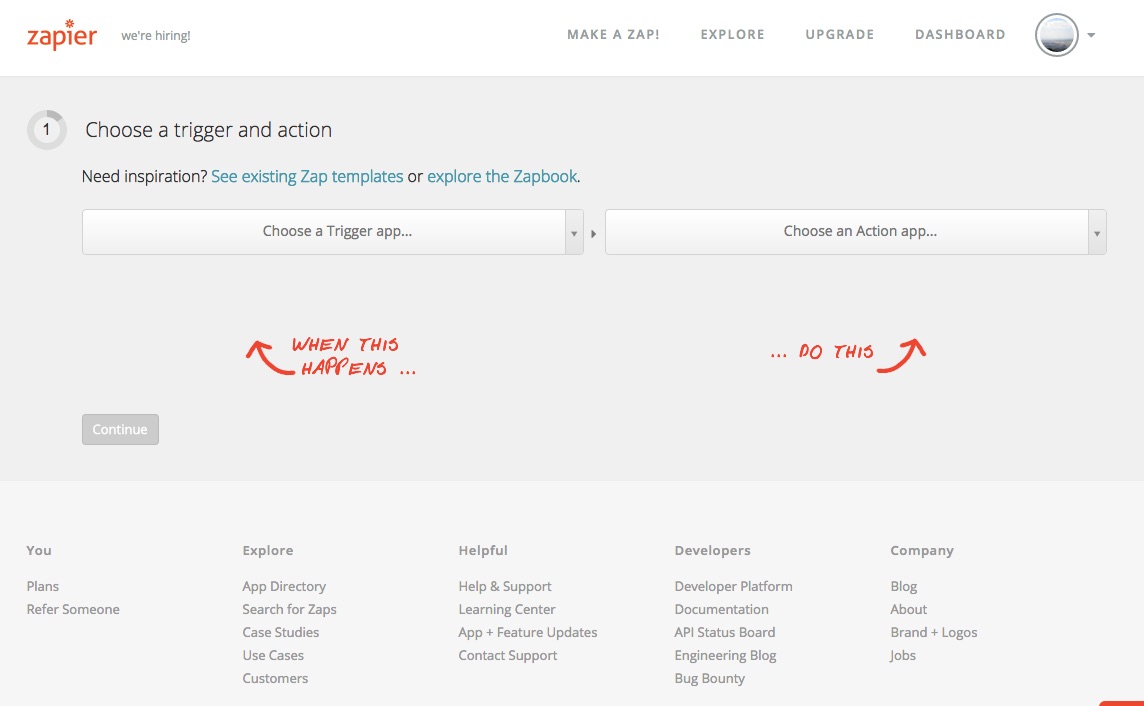Open Case Studies footer link
Viewport: 1144px width, 706px height.
[x=280, y=632]
